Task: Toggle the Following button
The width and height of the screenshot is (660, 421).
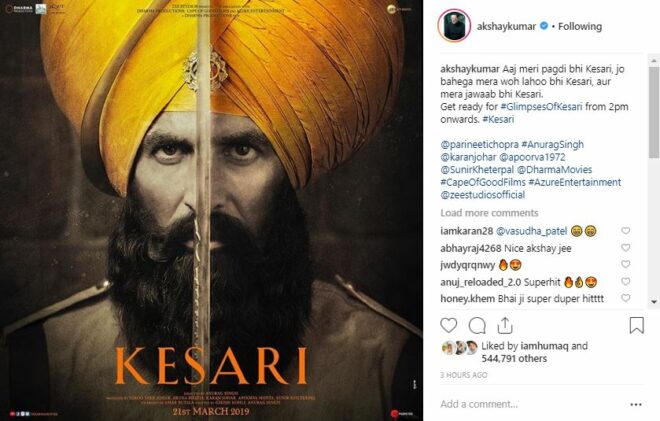Action: pyautogui.click(x=580, y=27)
